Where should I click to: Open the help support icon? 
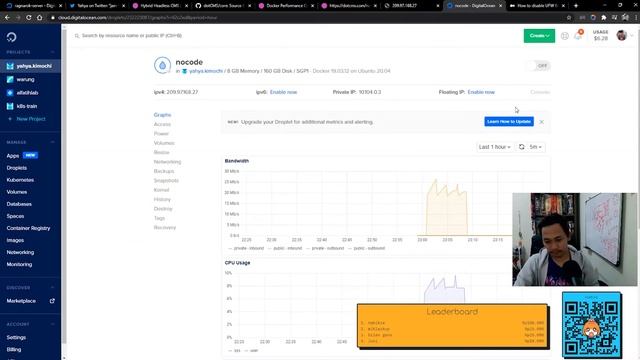(x=564, y=36)
